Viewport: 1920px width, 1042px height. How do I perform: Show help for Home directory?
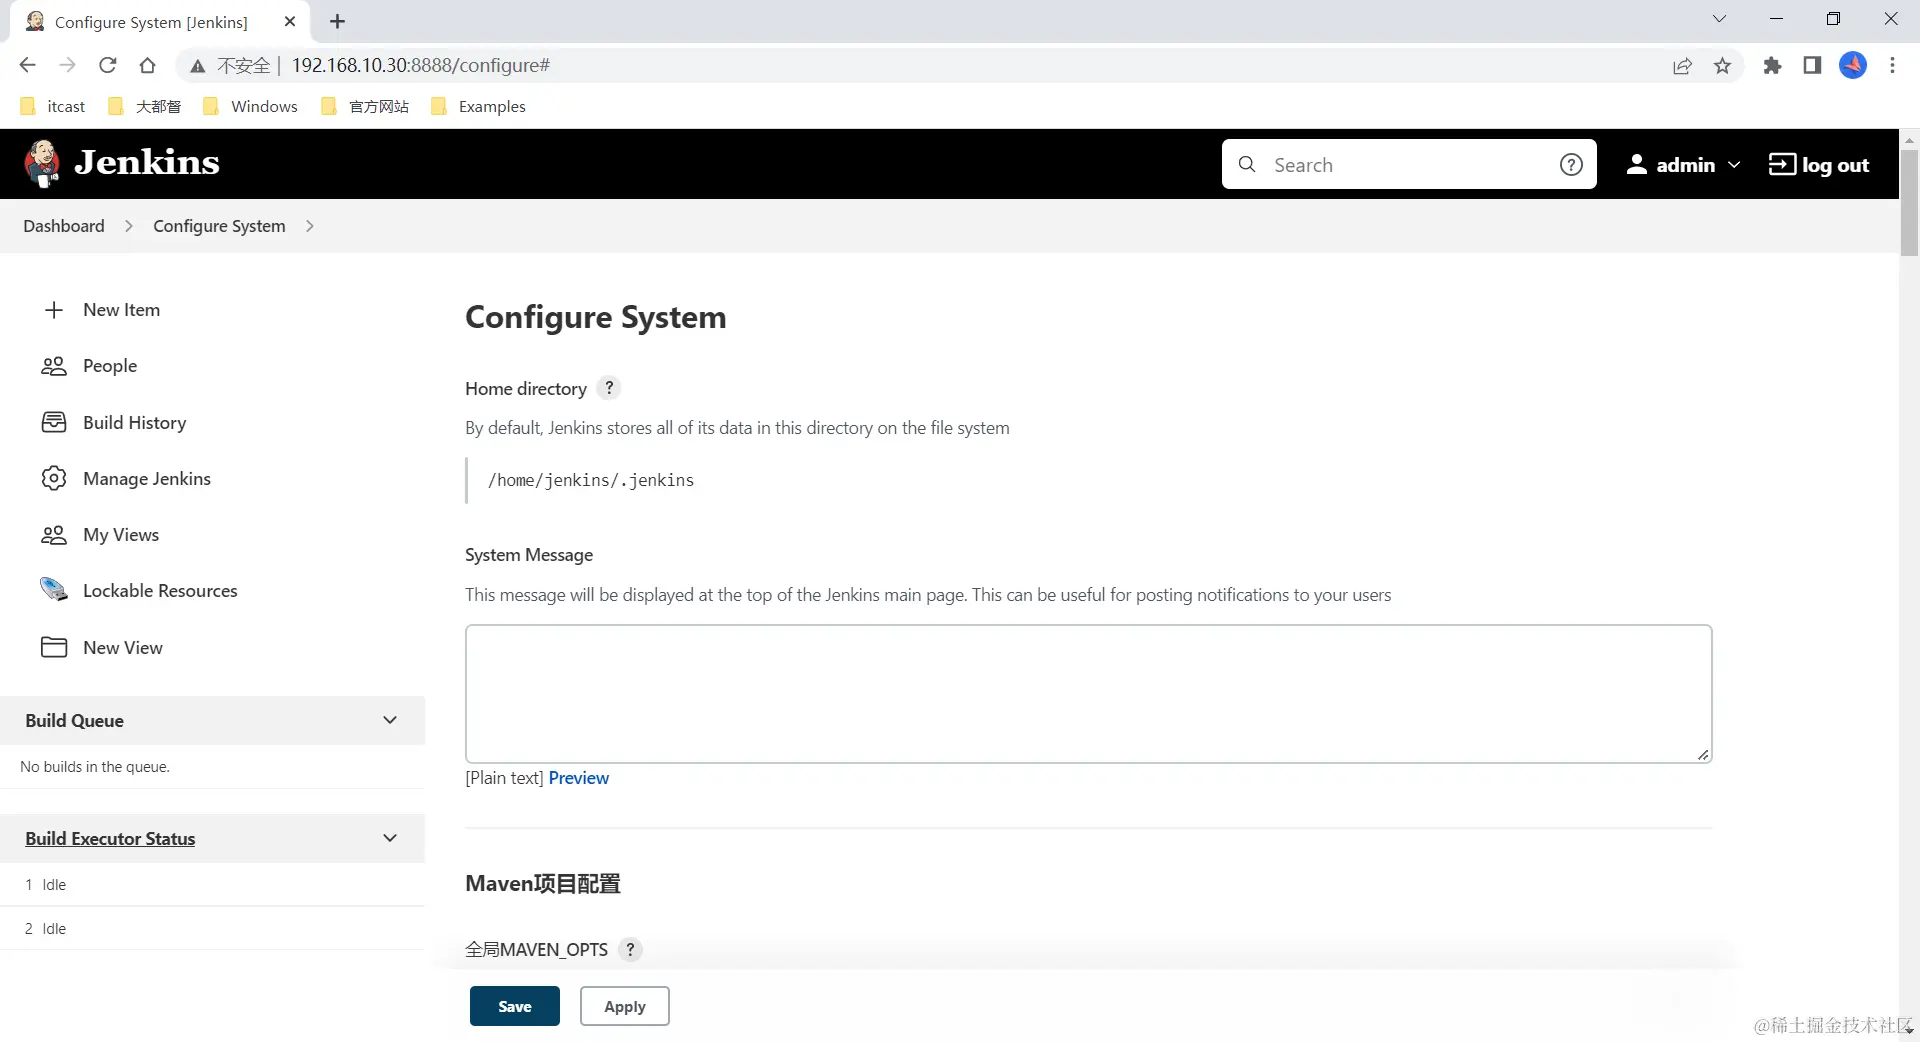point(609,388)
